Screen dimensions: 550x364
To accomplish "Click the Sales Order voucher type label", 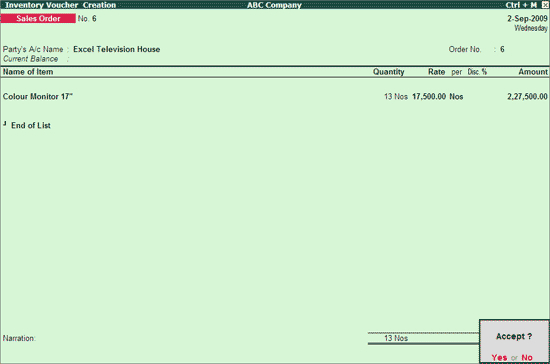I will click(x=38, y=19).
